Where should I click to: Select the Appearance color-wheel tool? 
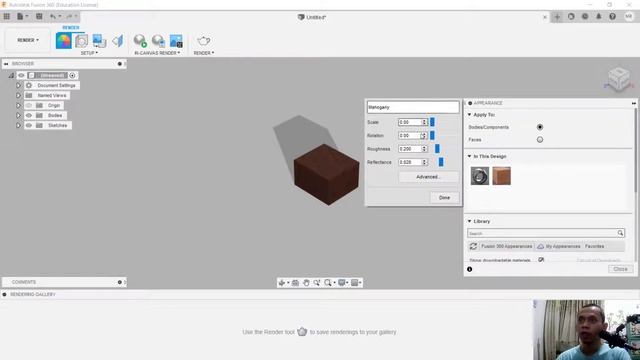tap(64, 41)
